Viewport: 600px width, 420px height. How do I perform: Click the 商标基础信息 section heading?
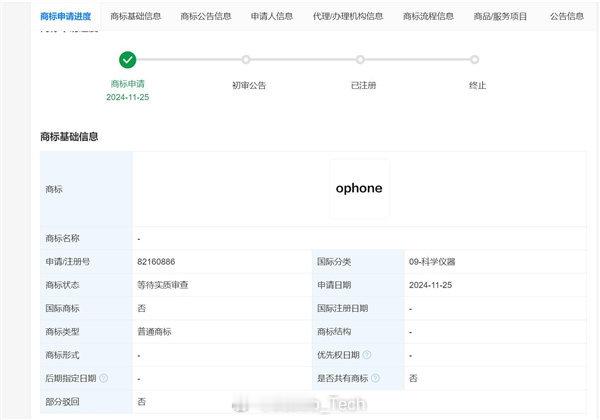click(69, 137)
